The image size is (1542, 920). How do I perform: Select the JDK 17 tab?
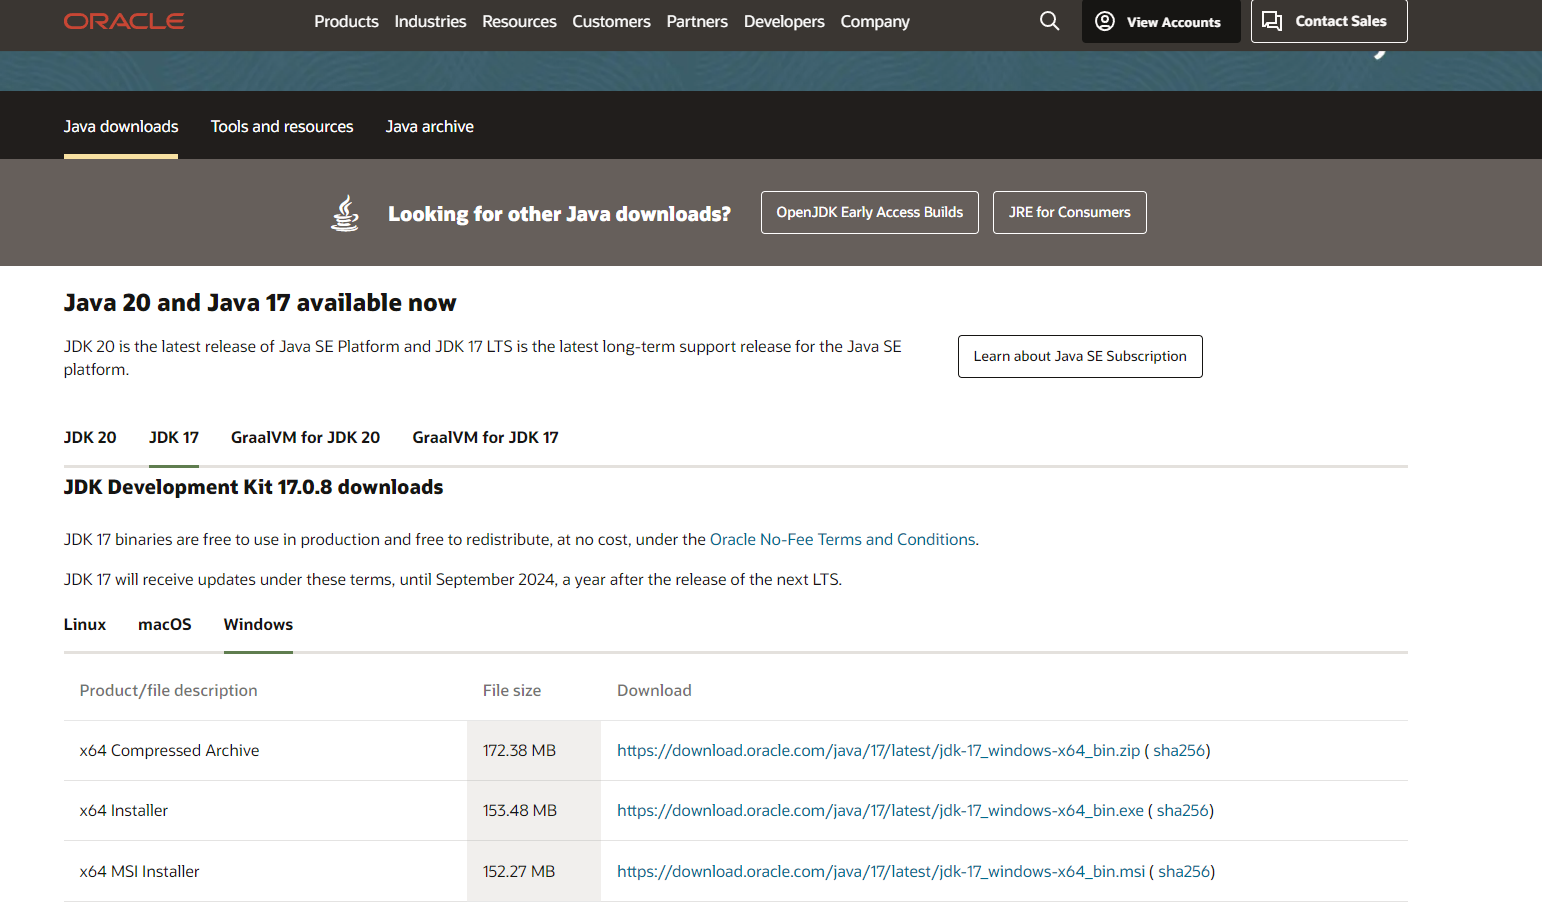pyautogui.click(x=174, y=437)
